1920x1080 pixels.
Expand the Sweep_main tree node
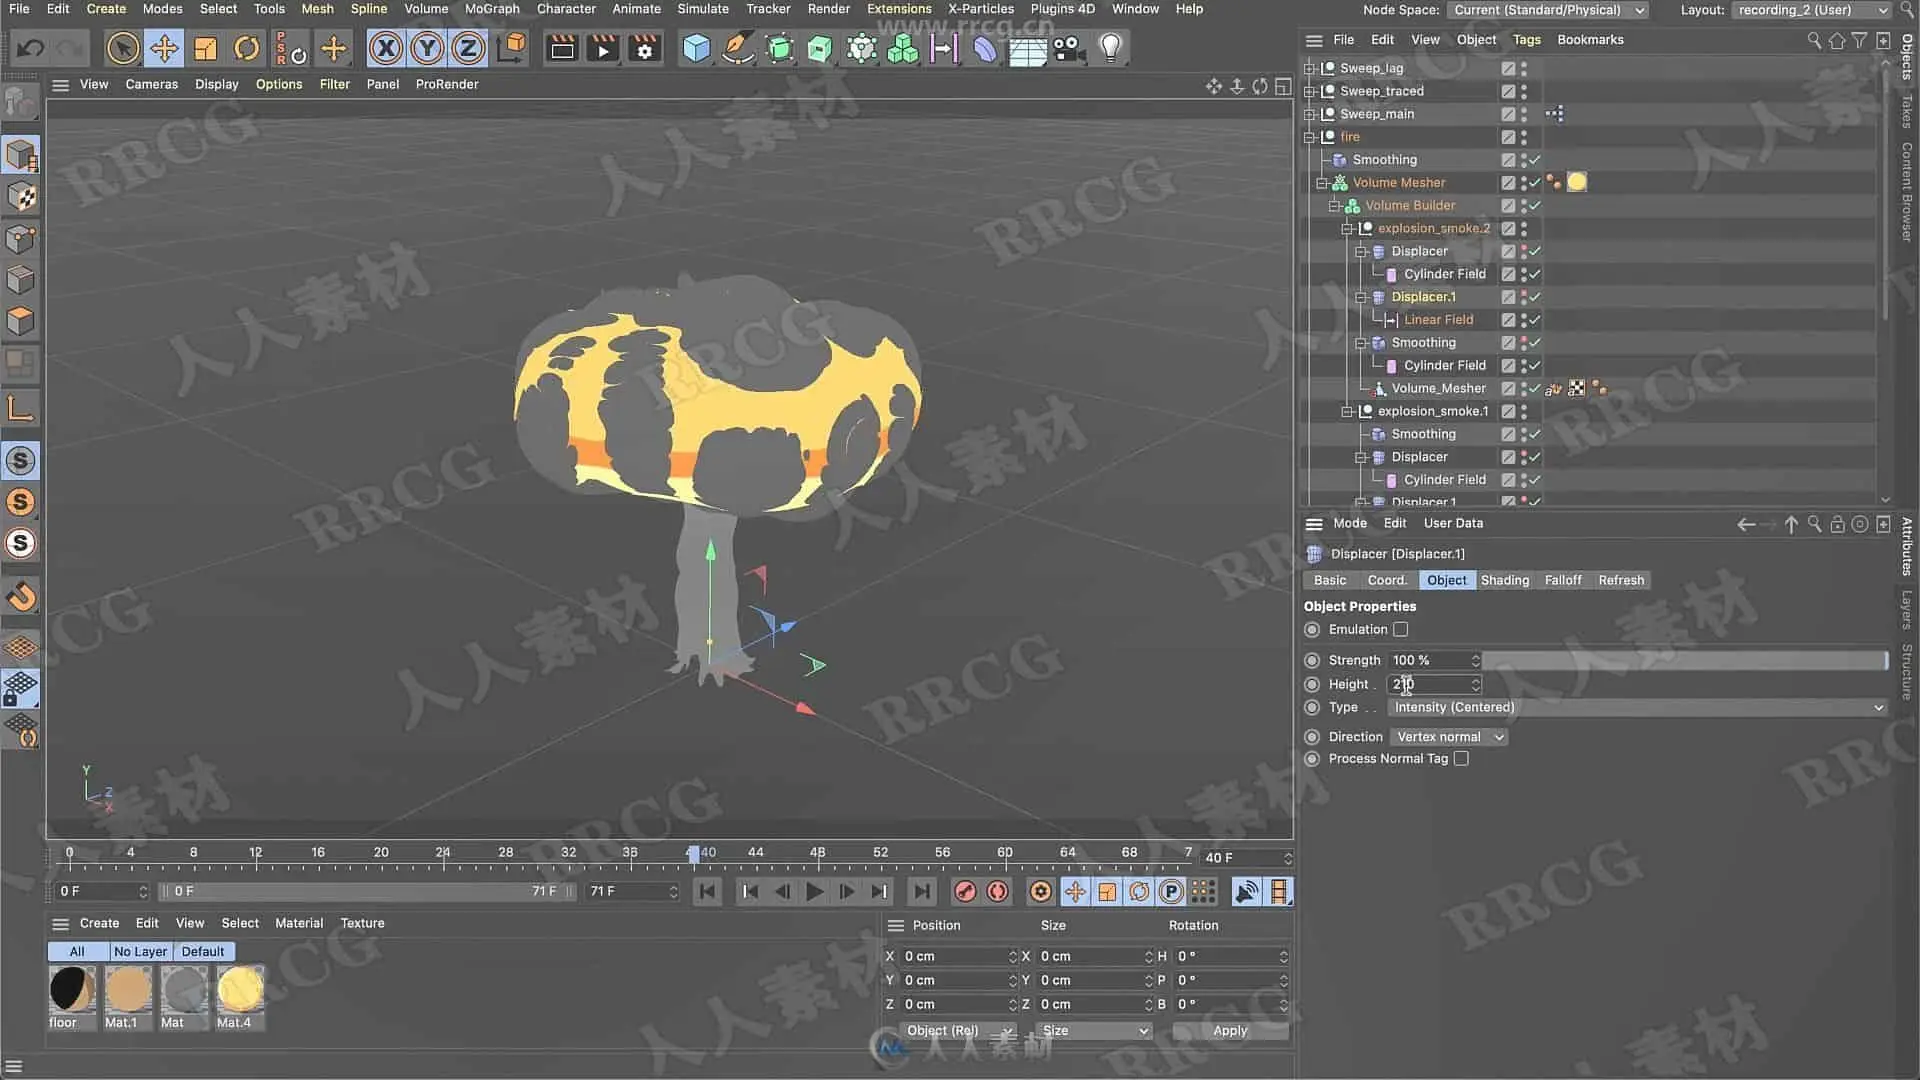1309,114
